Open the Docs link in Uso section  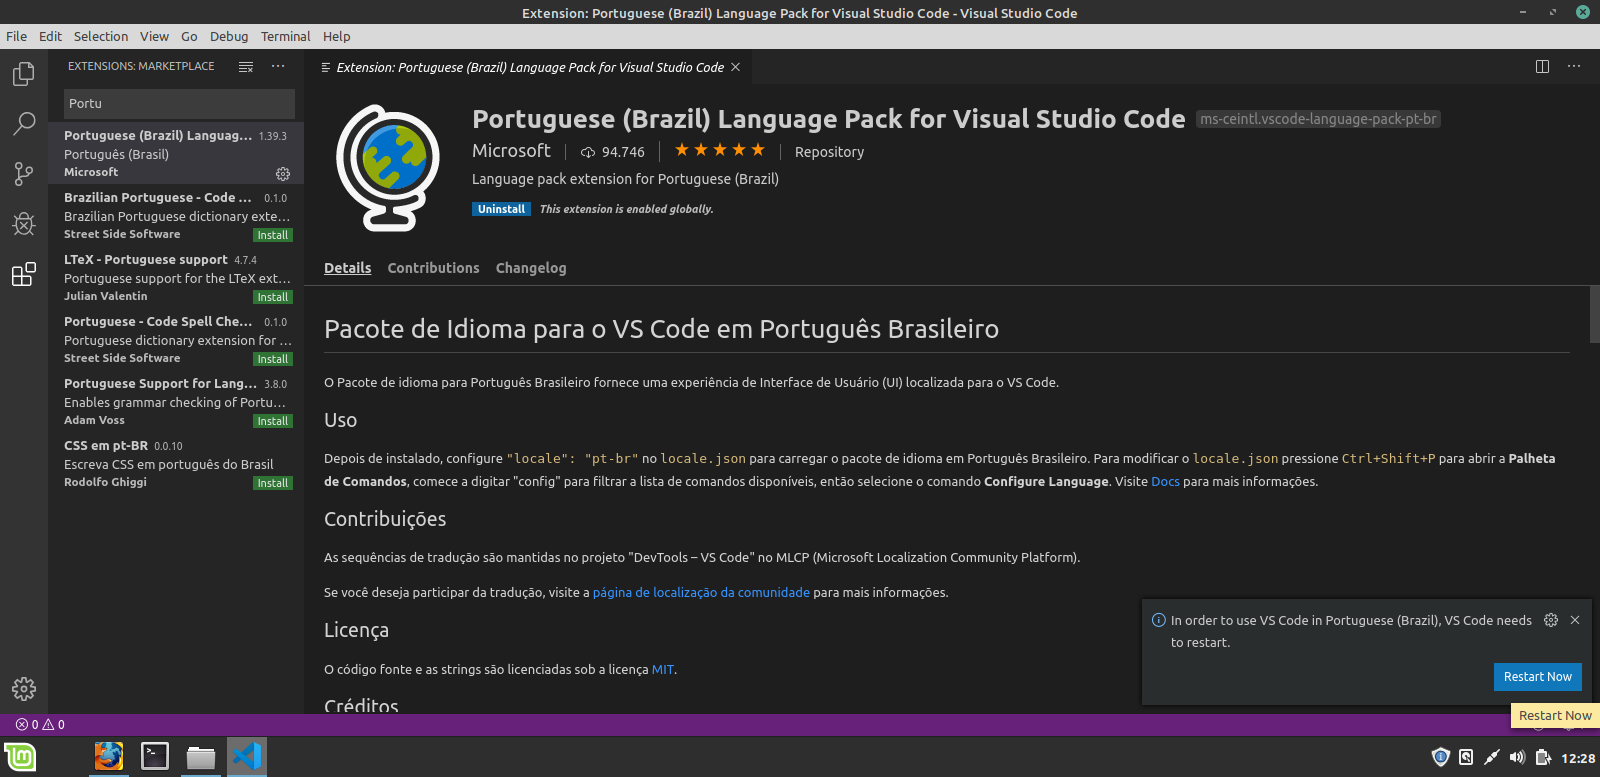pyautogui.click(x=1165, y=482)
